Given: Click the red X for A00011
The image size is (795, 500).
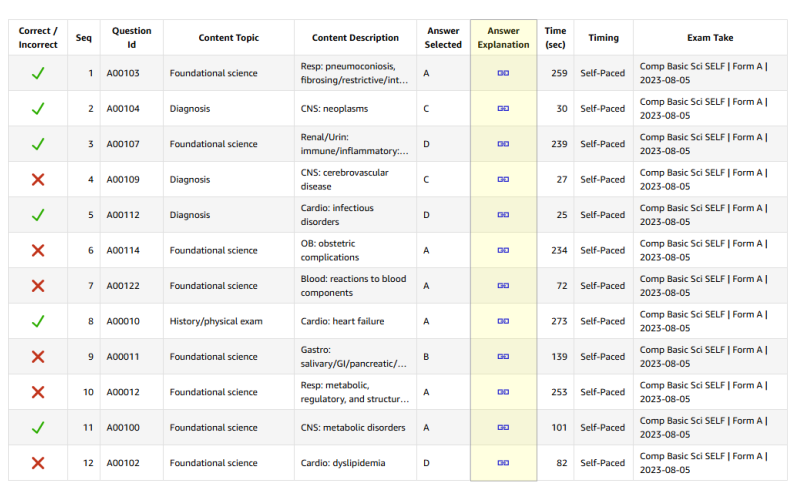Looking at the screenshot, I should [38, 357].
